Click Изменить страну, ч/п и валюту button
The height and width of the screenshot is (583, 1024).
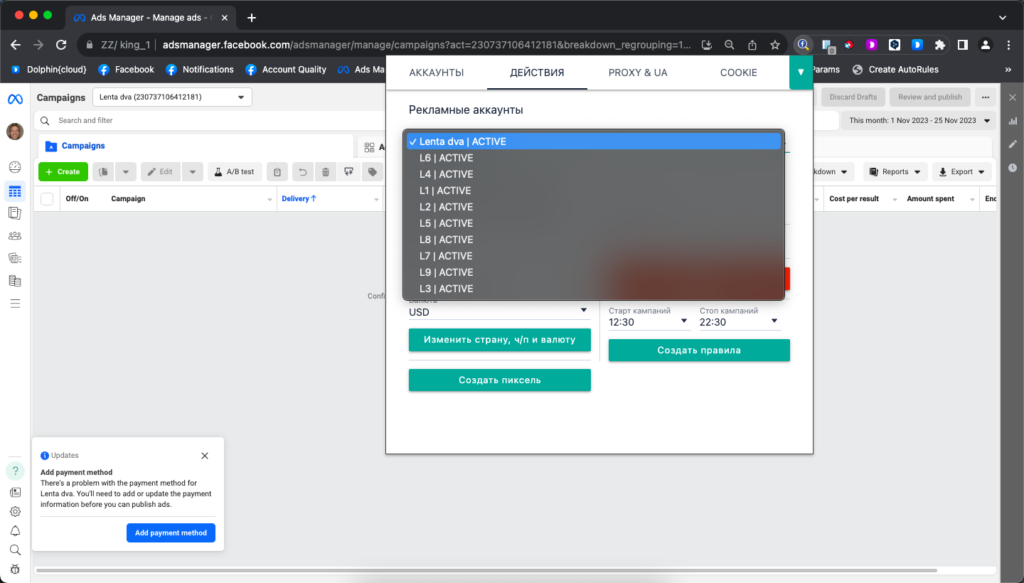point(500,339)
